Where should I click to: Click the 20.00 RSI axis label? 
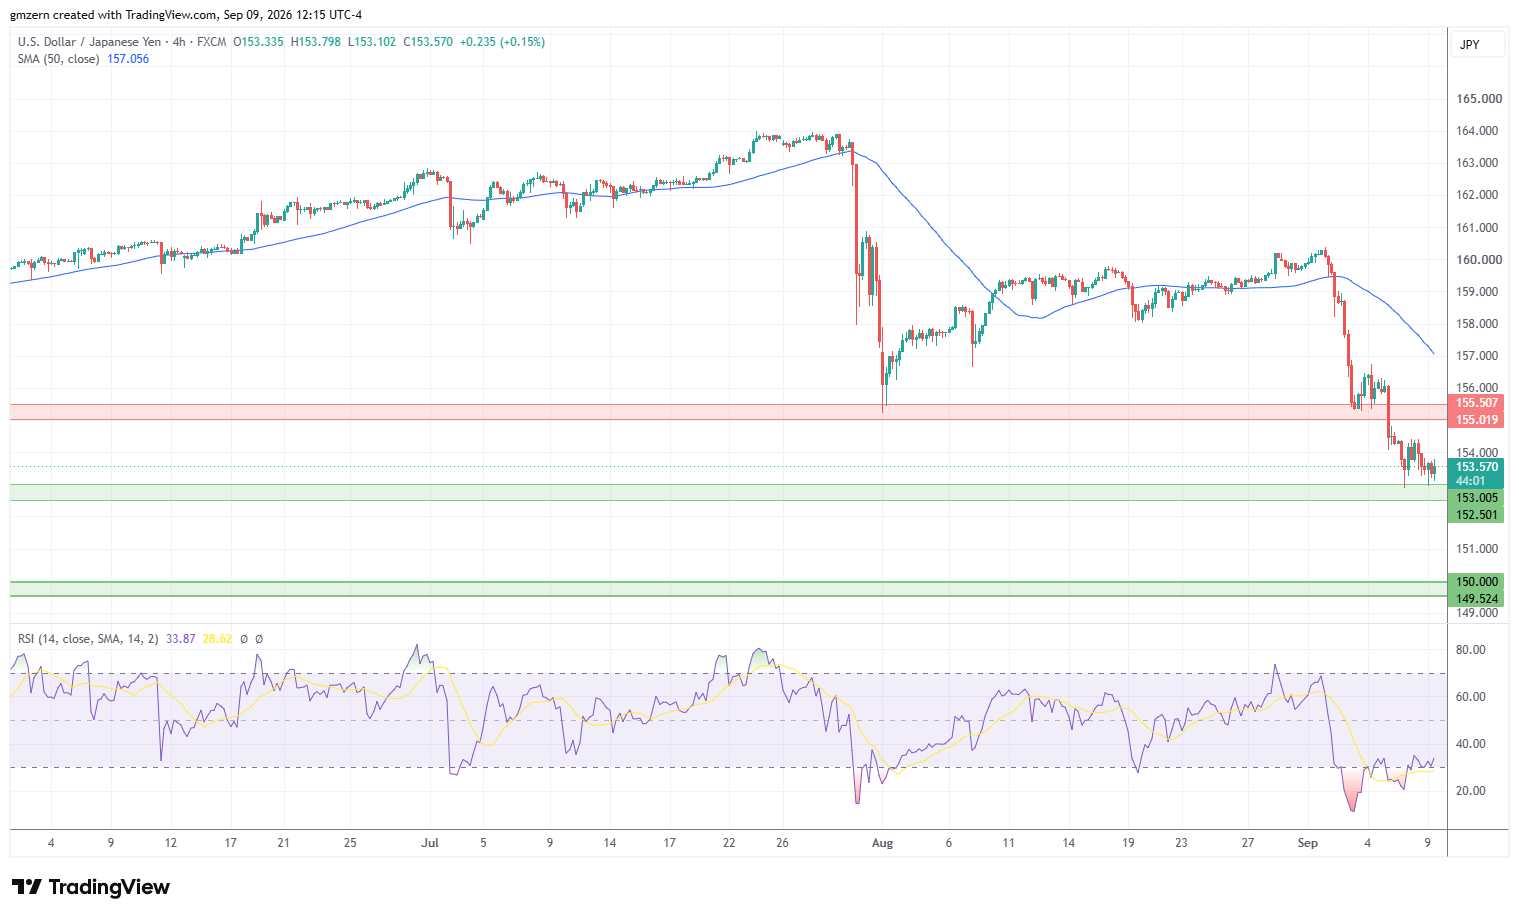1470,791
